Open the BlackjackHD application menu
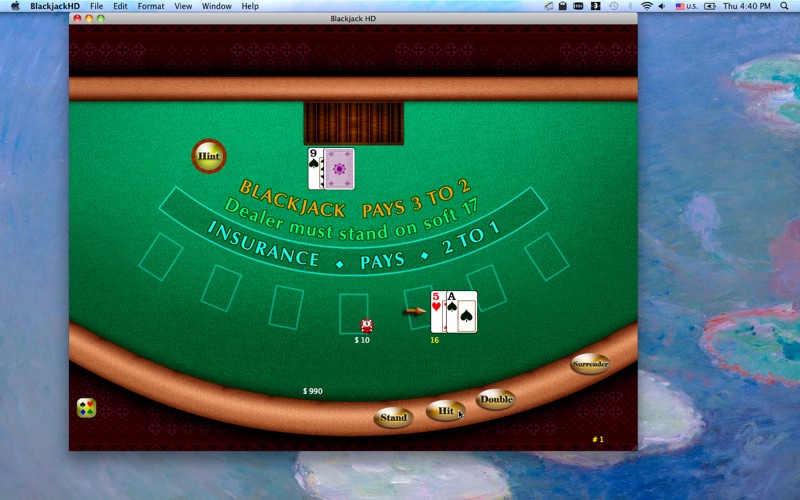Screen dimensions: 800x500 pyautogui.click(x=55, y=6)
